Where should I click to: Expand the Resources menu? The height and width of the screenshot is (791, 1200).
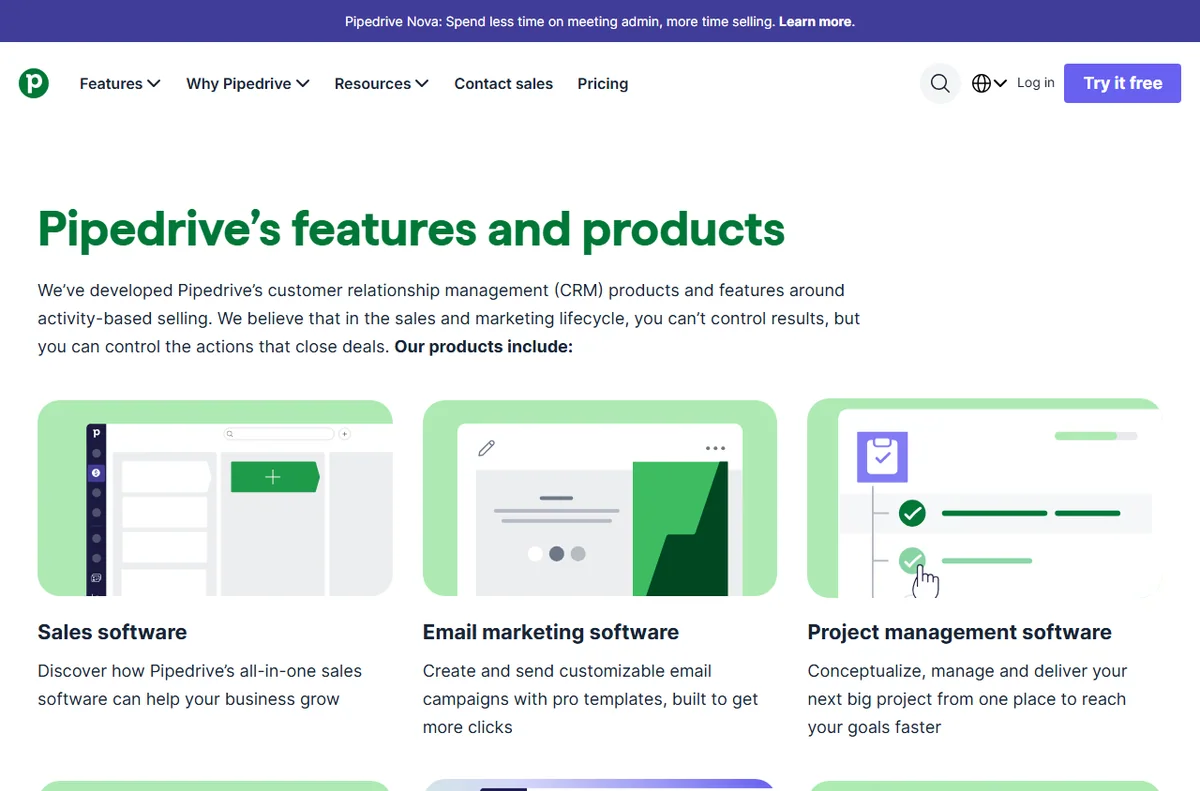[x=382, y=84]
